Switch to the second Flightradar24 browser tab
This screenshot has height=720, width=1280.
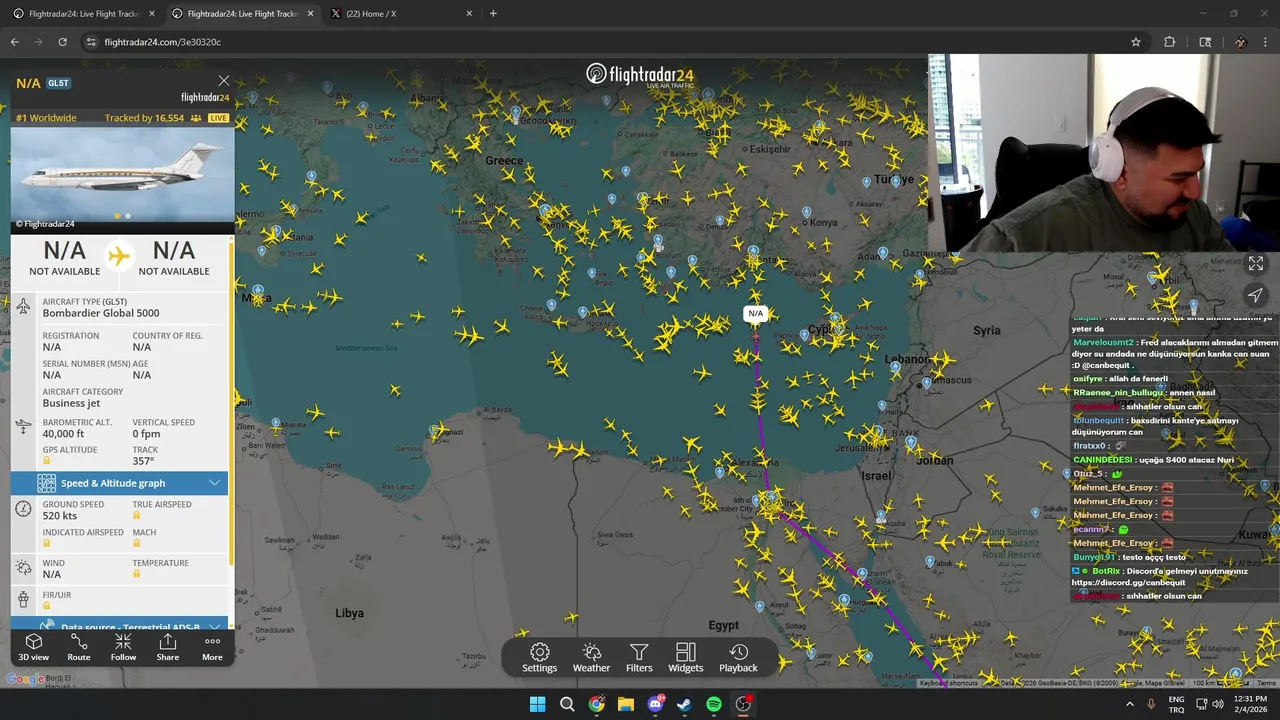click(x=242, y=14)
